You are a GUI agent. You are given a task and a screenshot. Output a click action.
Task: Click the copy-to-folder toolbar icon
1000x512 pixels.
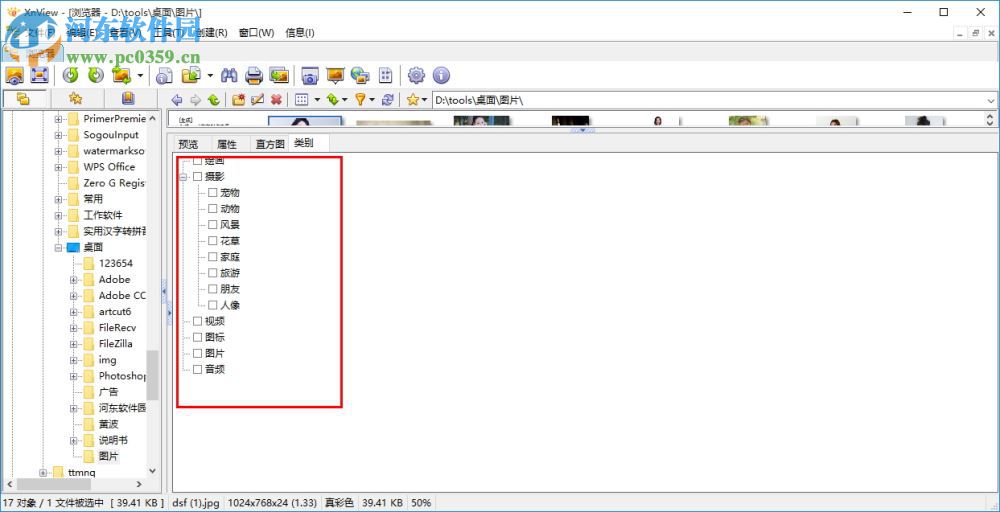[x=191, y=75]
